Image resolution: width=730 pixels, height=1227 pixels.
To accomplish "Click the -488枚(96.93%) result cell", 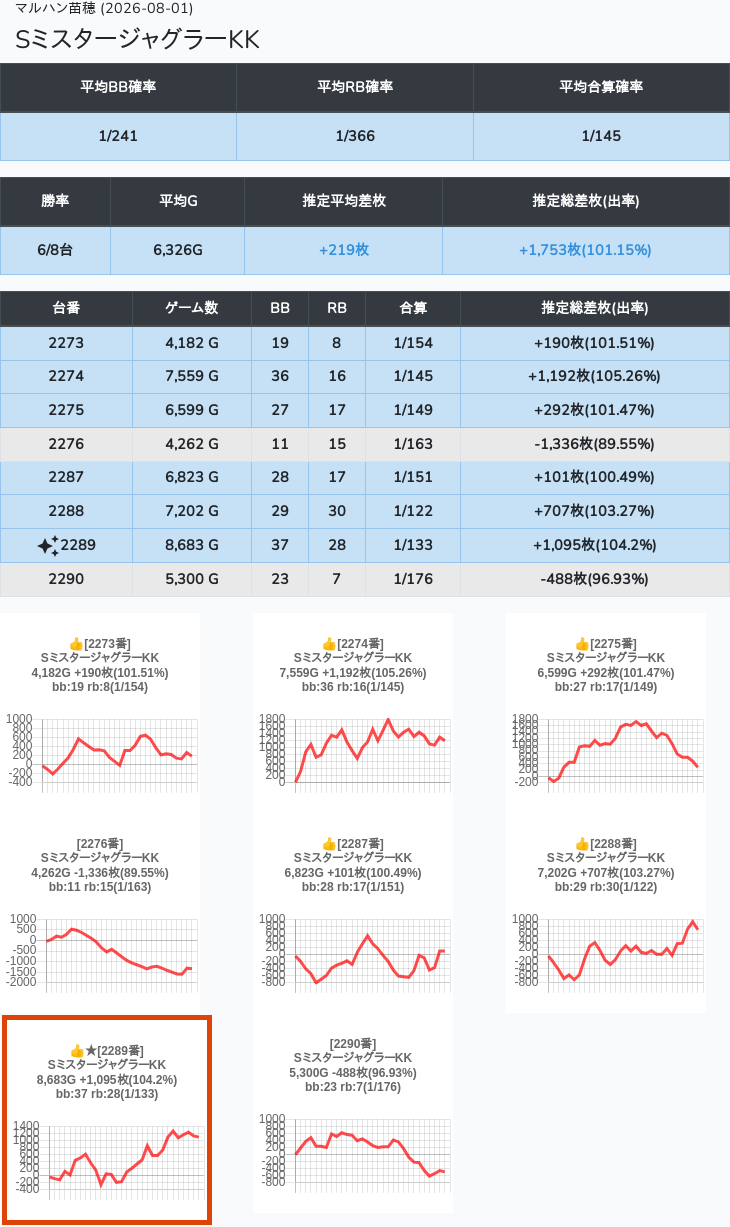I will [595, 579].
